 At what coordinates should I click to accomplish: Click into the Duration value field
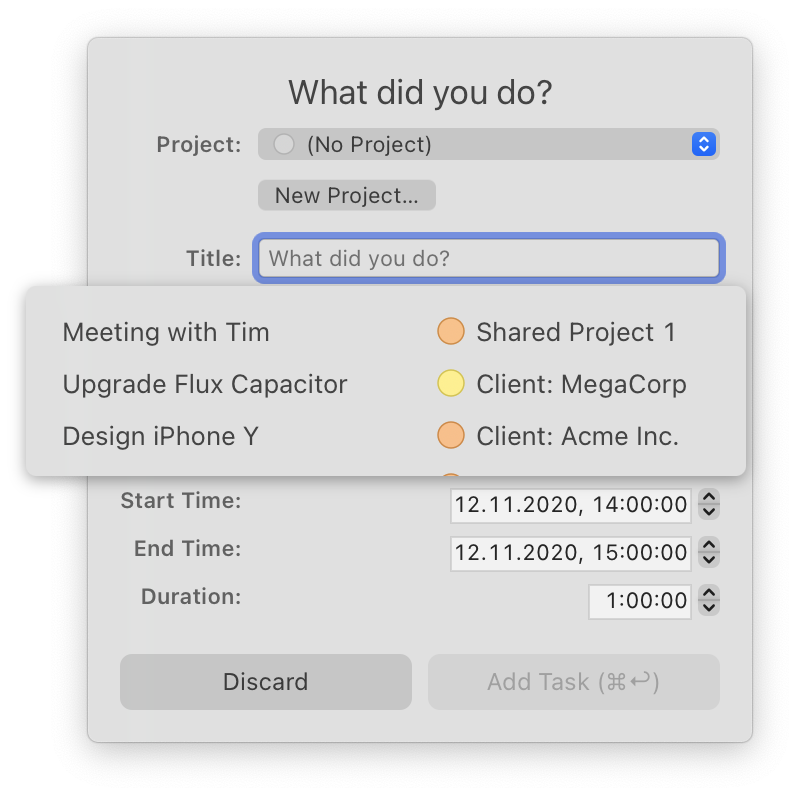640,601
